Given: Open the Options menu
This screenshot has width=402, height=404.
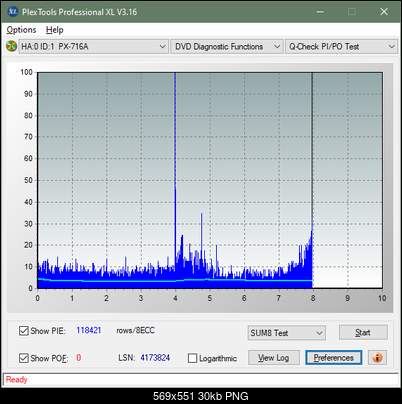Looking at the screenshot, I should pyautogui.click(x=21, y=30).
